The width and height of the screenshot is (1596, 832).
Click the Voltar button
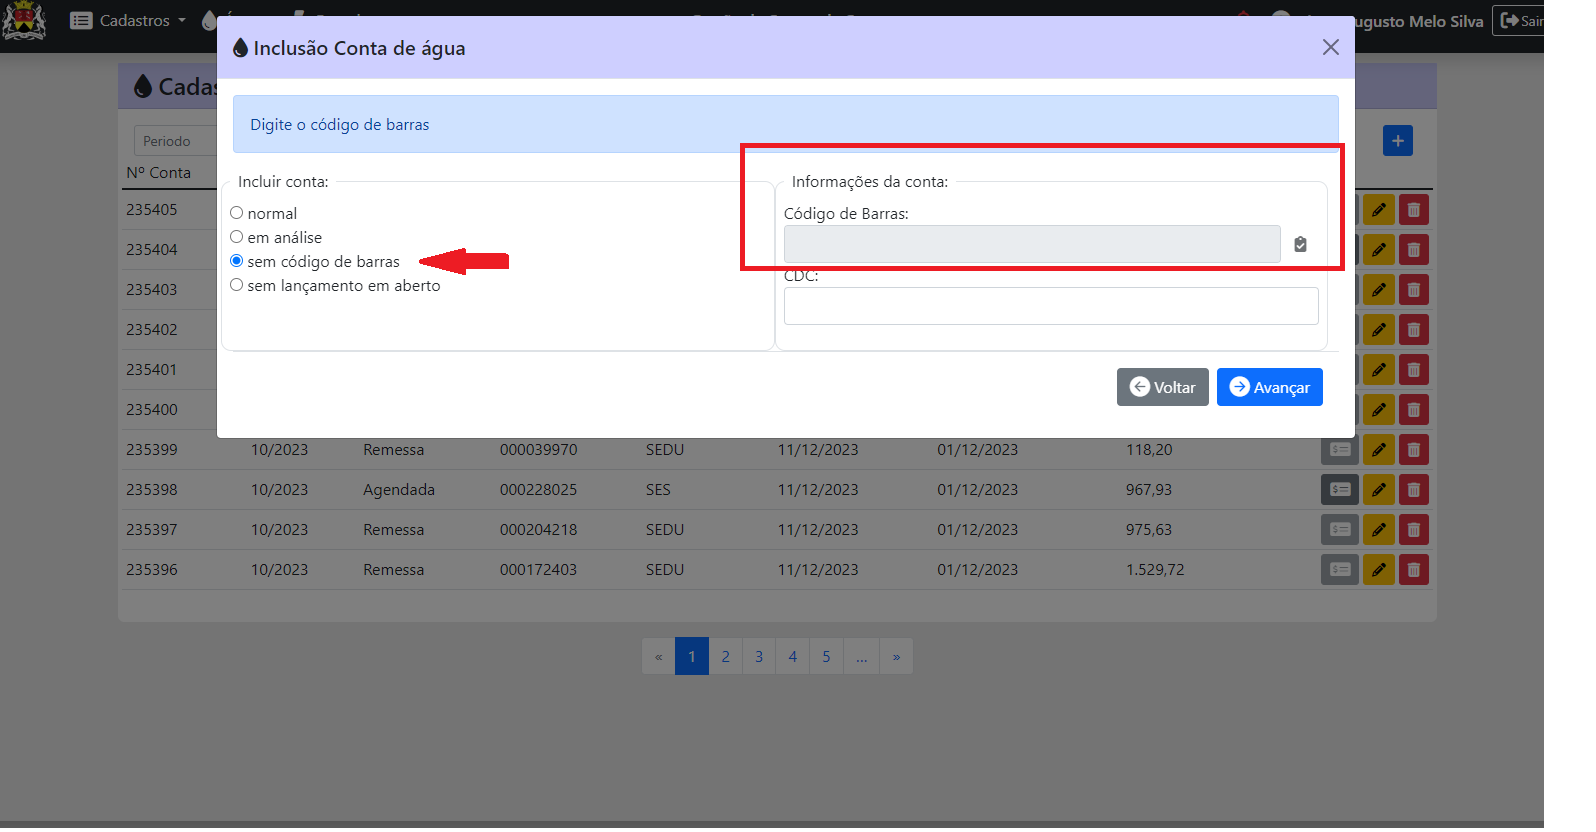[x=1163, y=387]
